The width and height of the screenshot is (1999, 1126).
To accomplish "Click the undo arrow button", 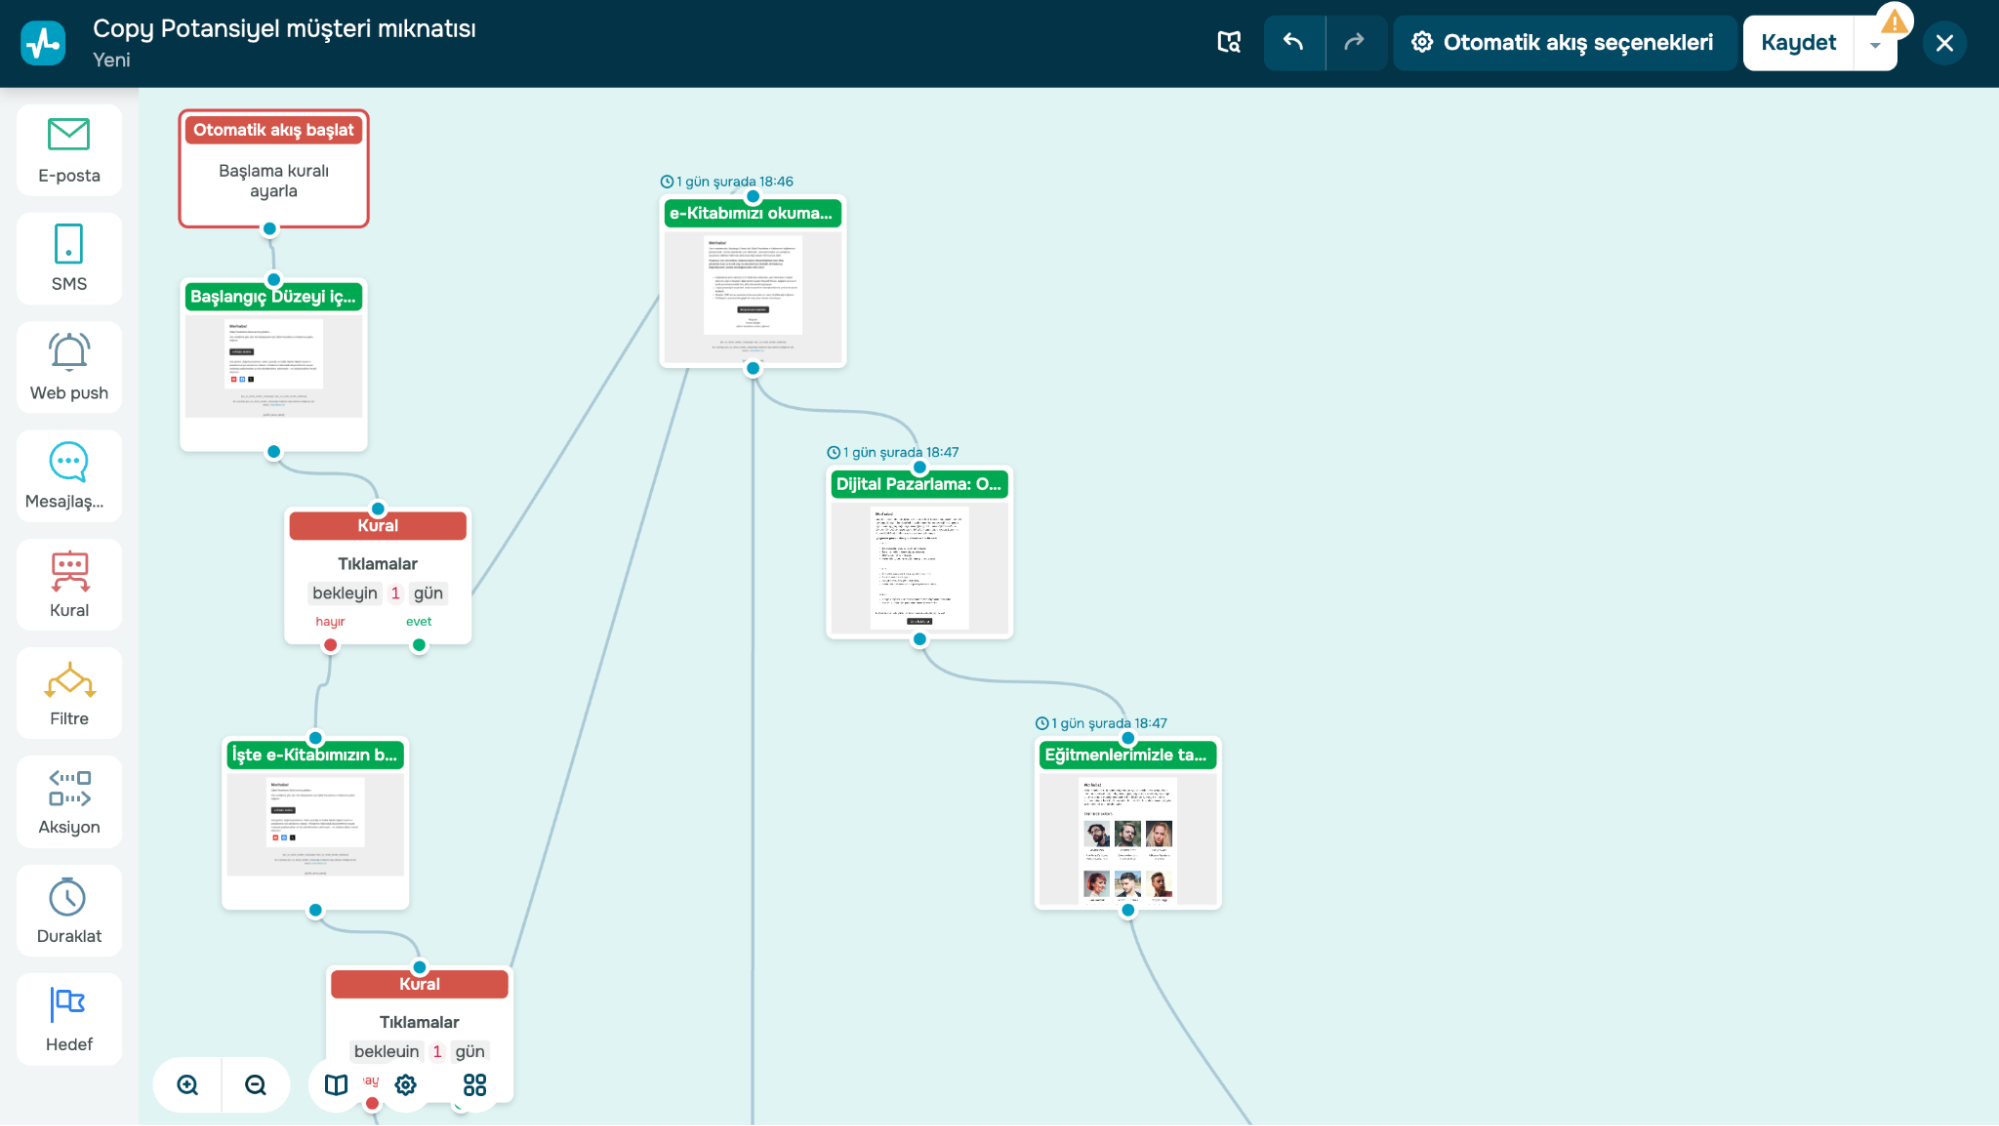I will point(1293,42).
